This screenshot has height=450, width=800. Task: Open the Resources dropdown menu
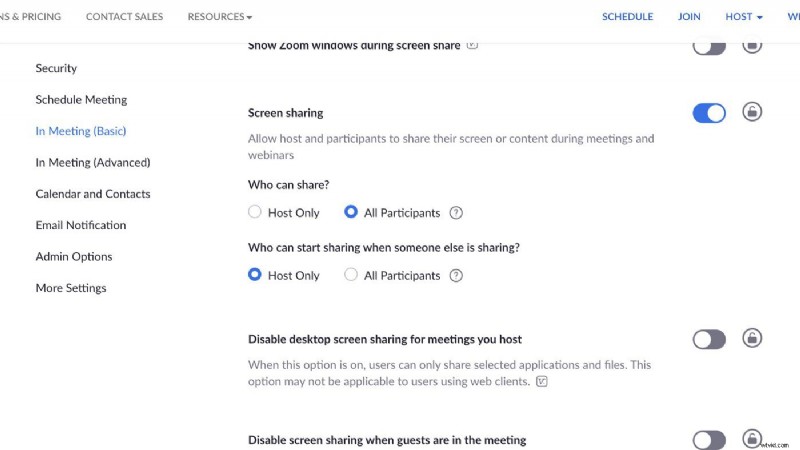click(x=219, y=17)
